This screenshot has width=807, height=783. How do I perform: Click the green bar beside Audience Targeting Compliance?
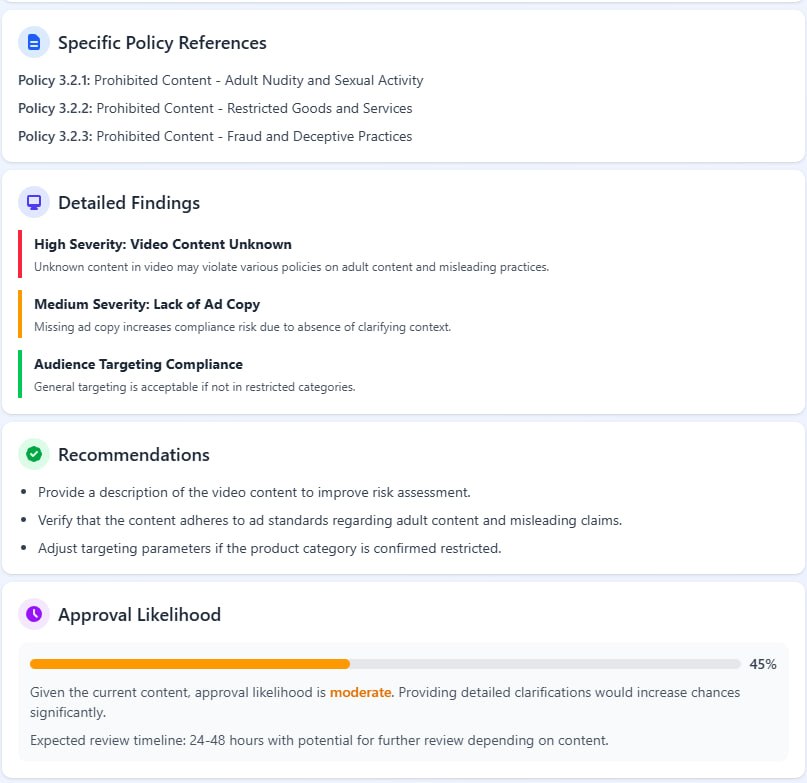(x=20, y=374)
